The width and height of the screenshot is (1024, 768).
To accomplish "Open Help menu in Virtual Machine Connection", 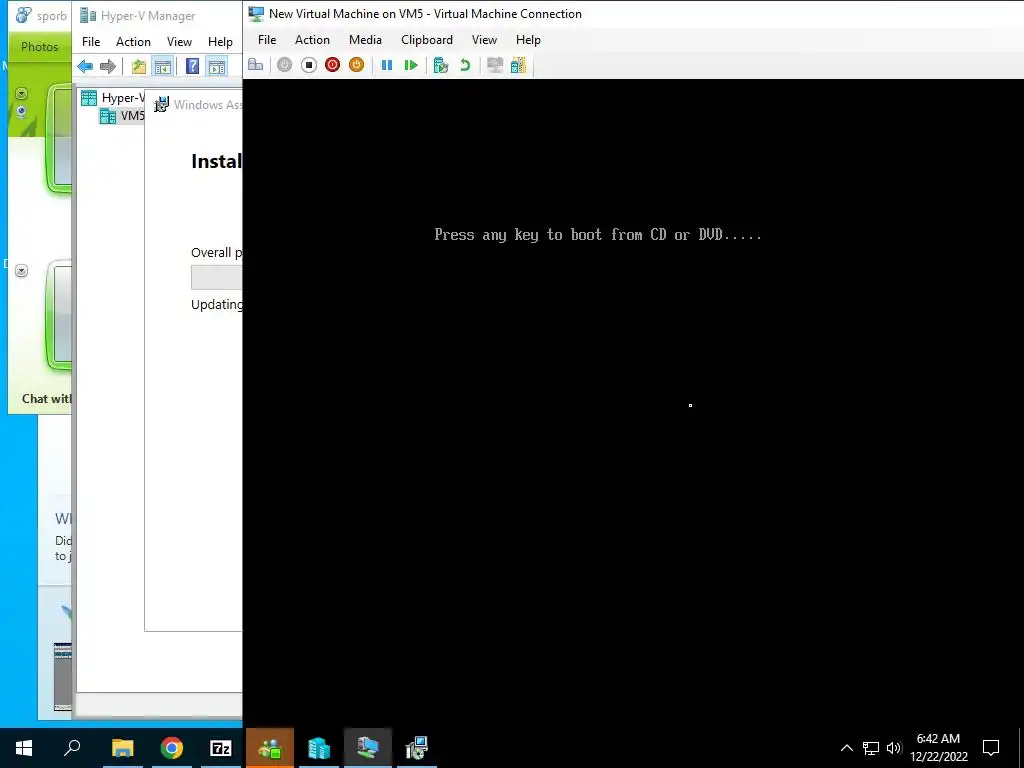I will pyautogui.click(x=528, y=40).
